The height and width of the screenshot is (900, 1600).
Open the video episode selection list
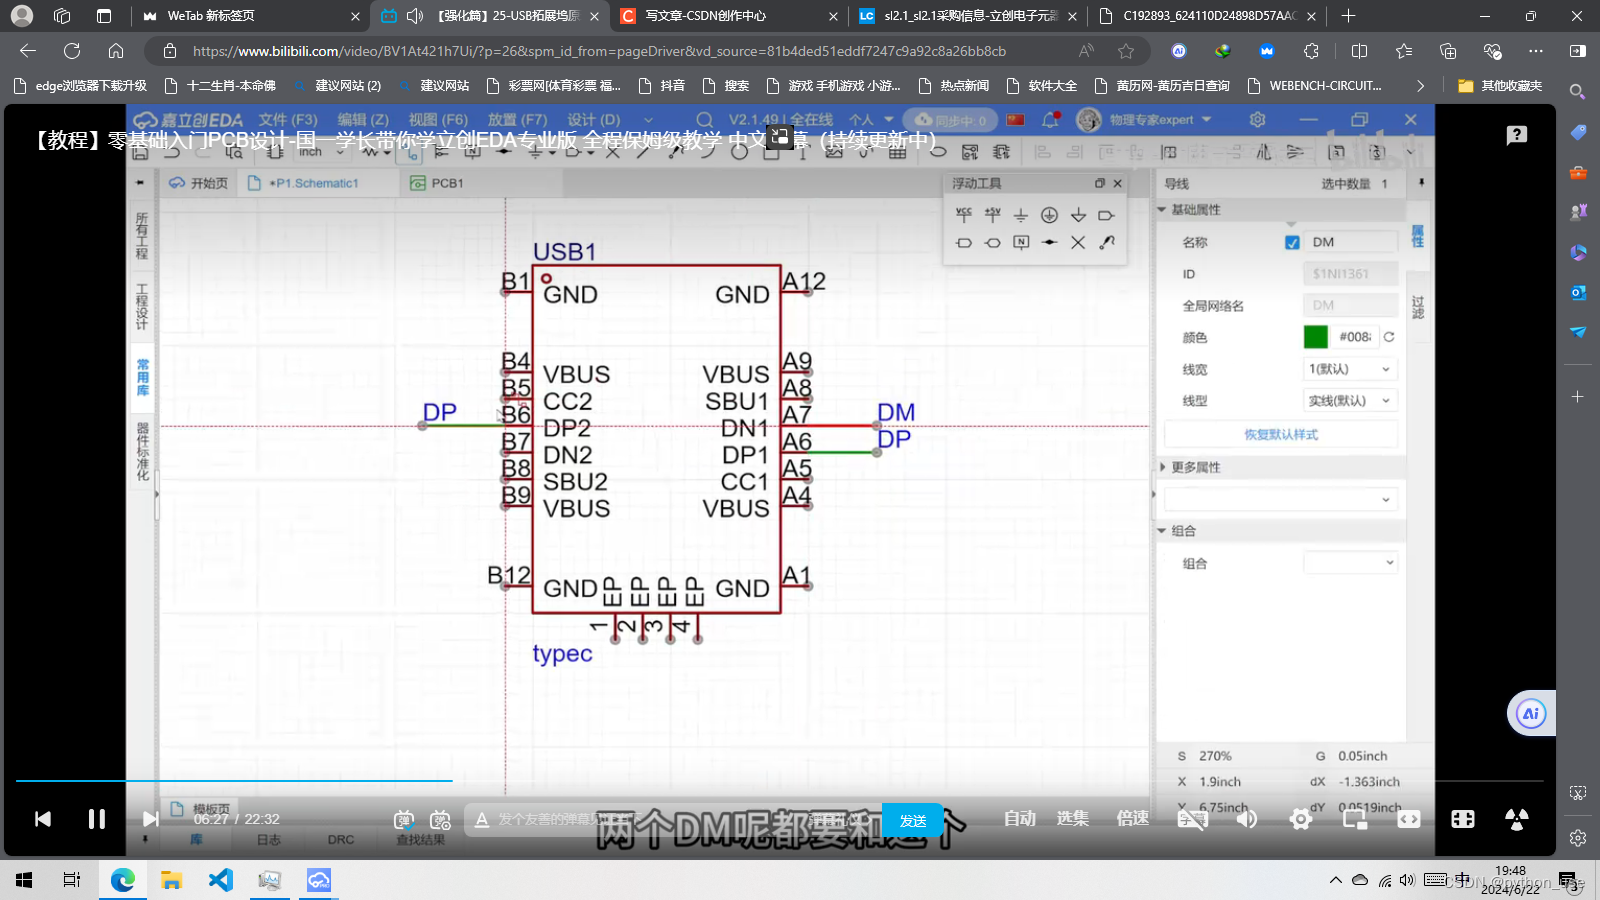[1073, 818]
